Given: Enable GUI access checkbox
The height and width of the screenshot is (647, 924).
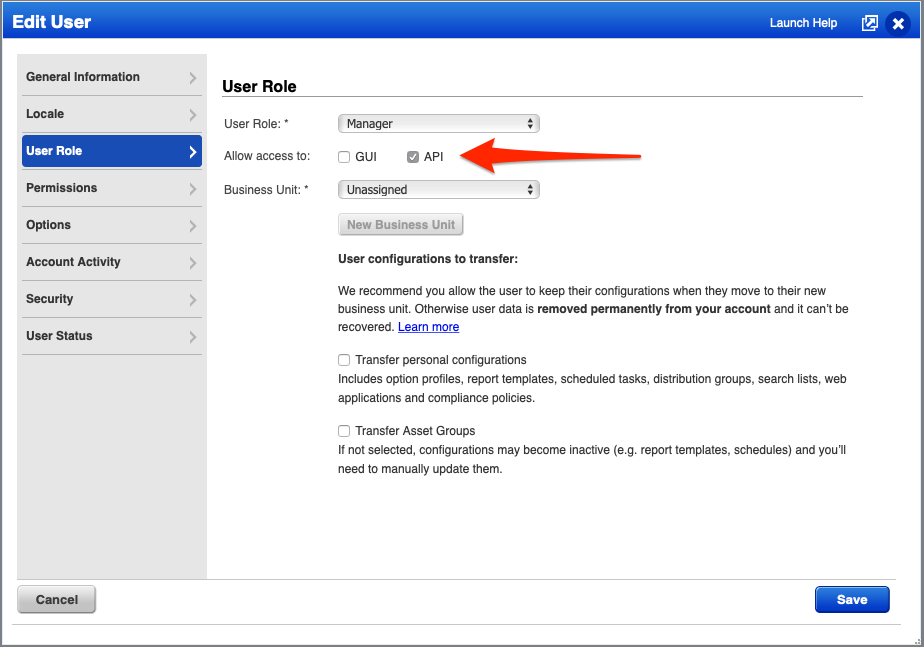Looking at the screenshot, I should click(x=344, y=157).
